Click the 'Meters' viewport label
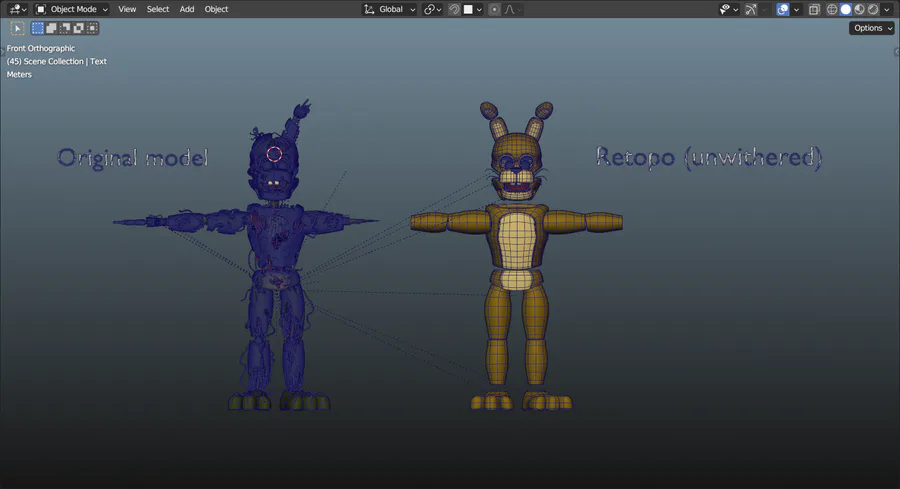Image resolution: width=900 pixels, height=489 pixels. coord(19,75)
